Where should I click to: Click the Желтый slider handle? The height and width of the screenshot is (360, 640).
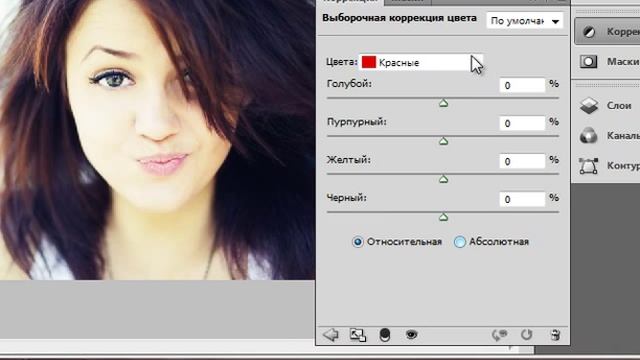[x=443, y=179]
